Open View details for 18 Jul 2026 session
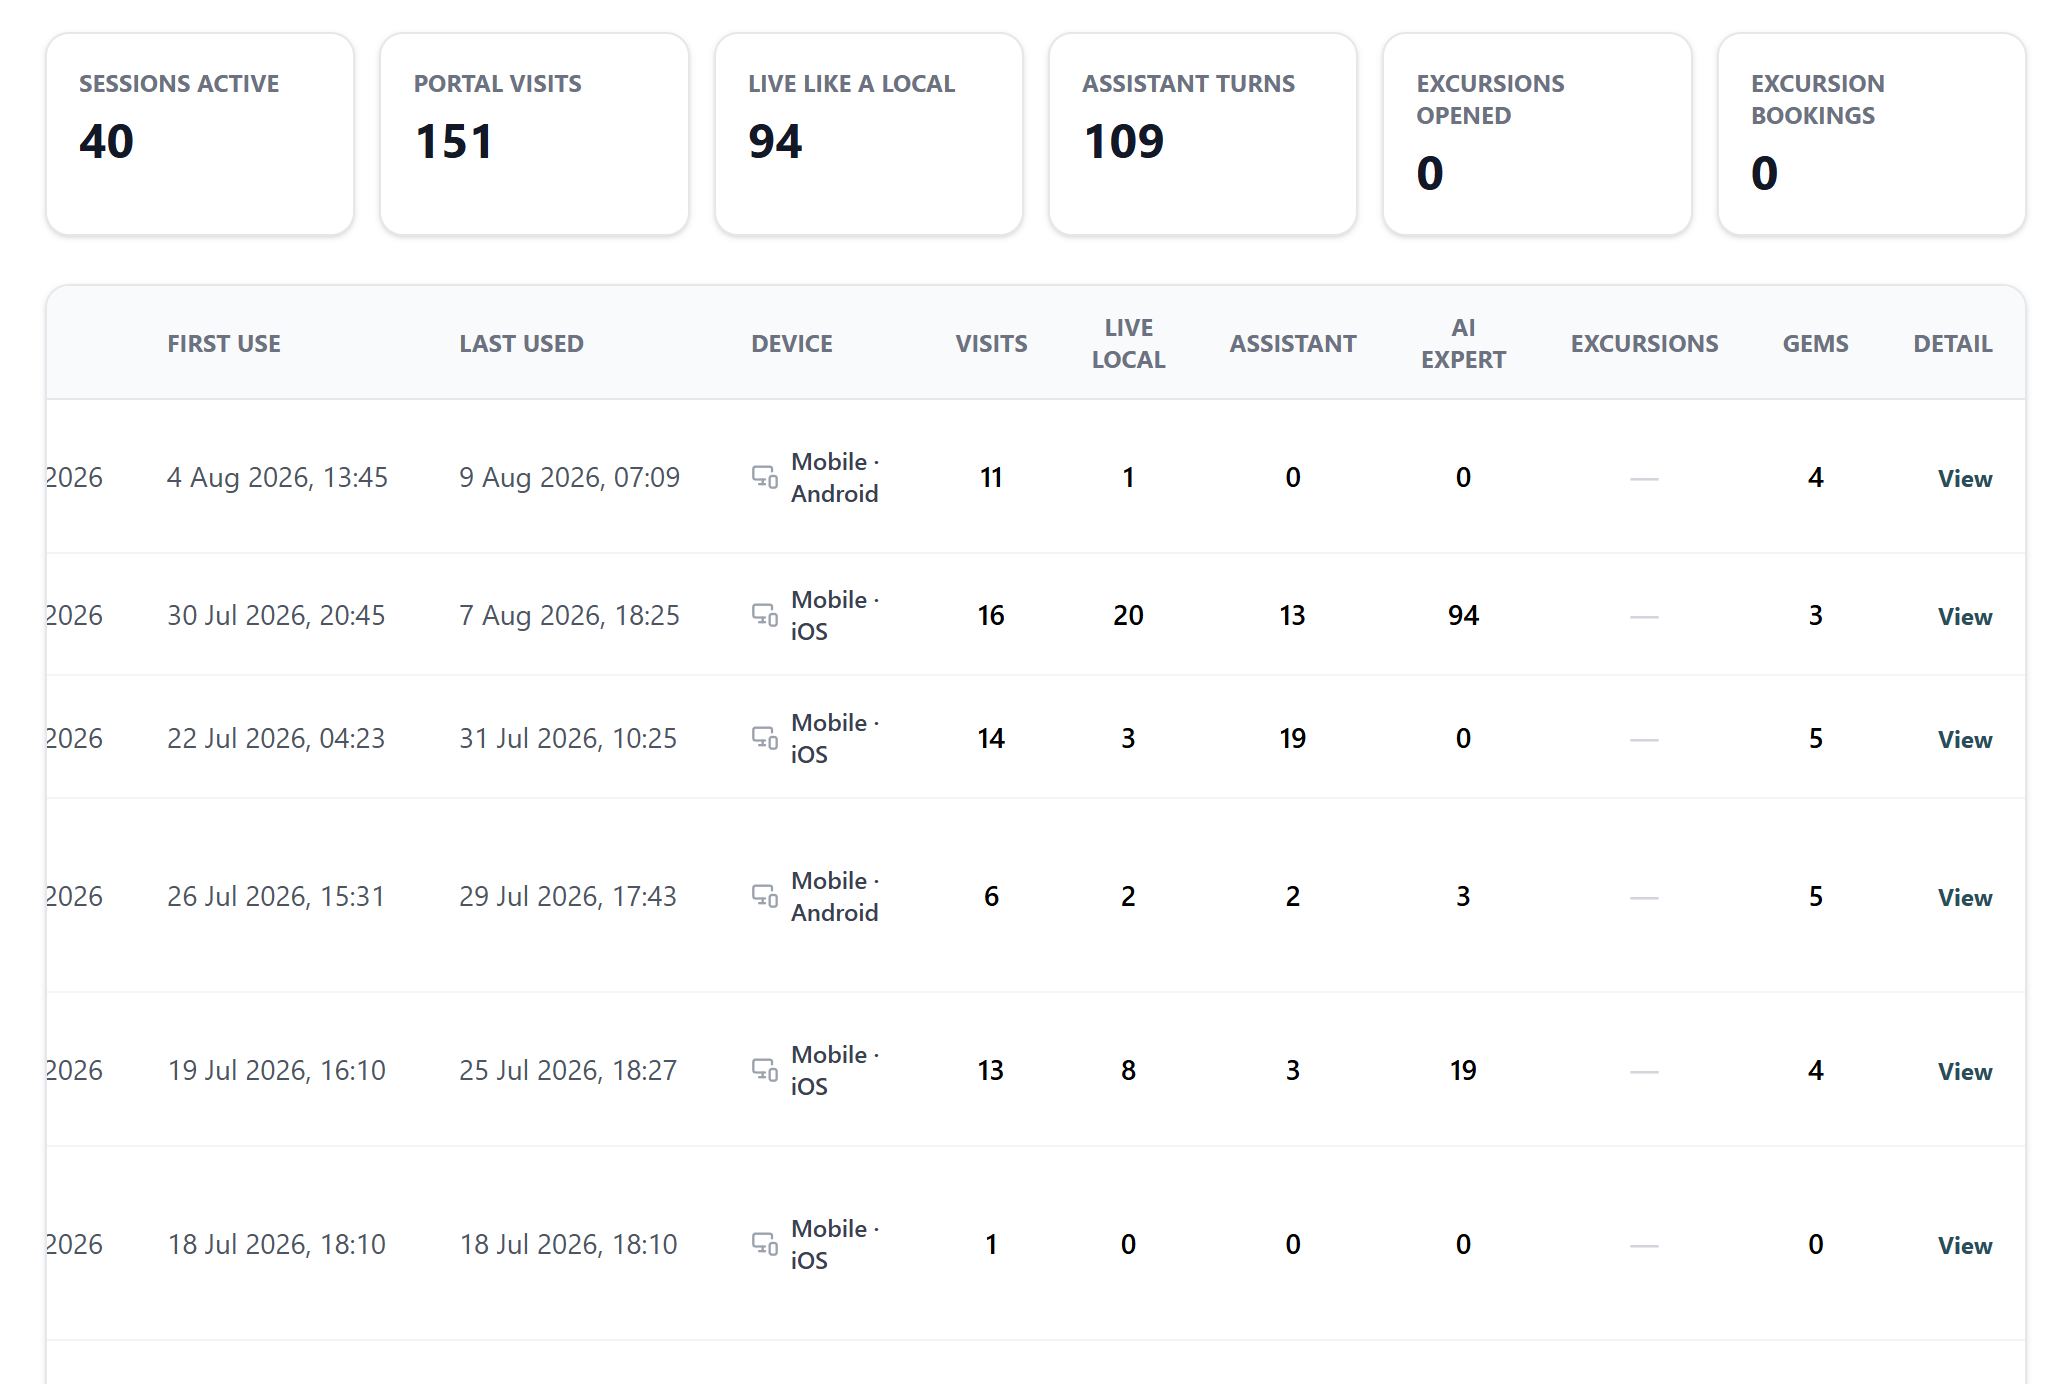2072x1384 pixels. point(1964,1245)
